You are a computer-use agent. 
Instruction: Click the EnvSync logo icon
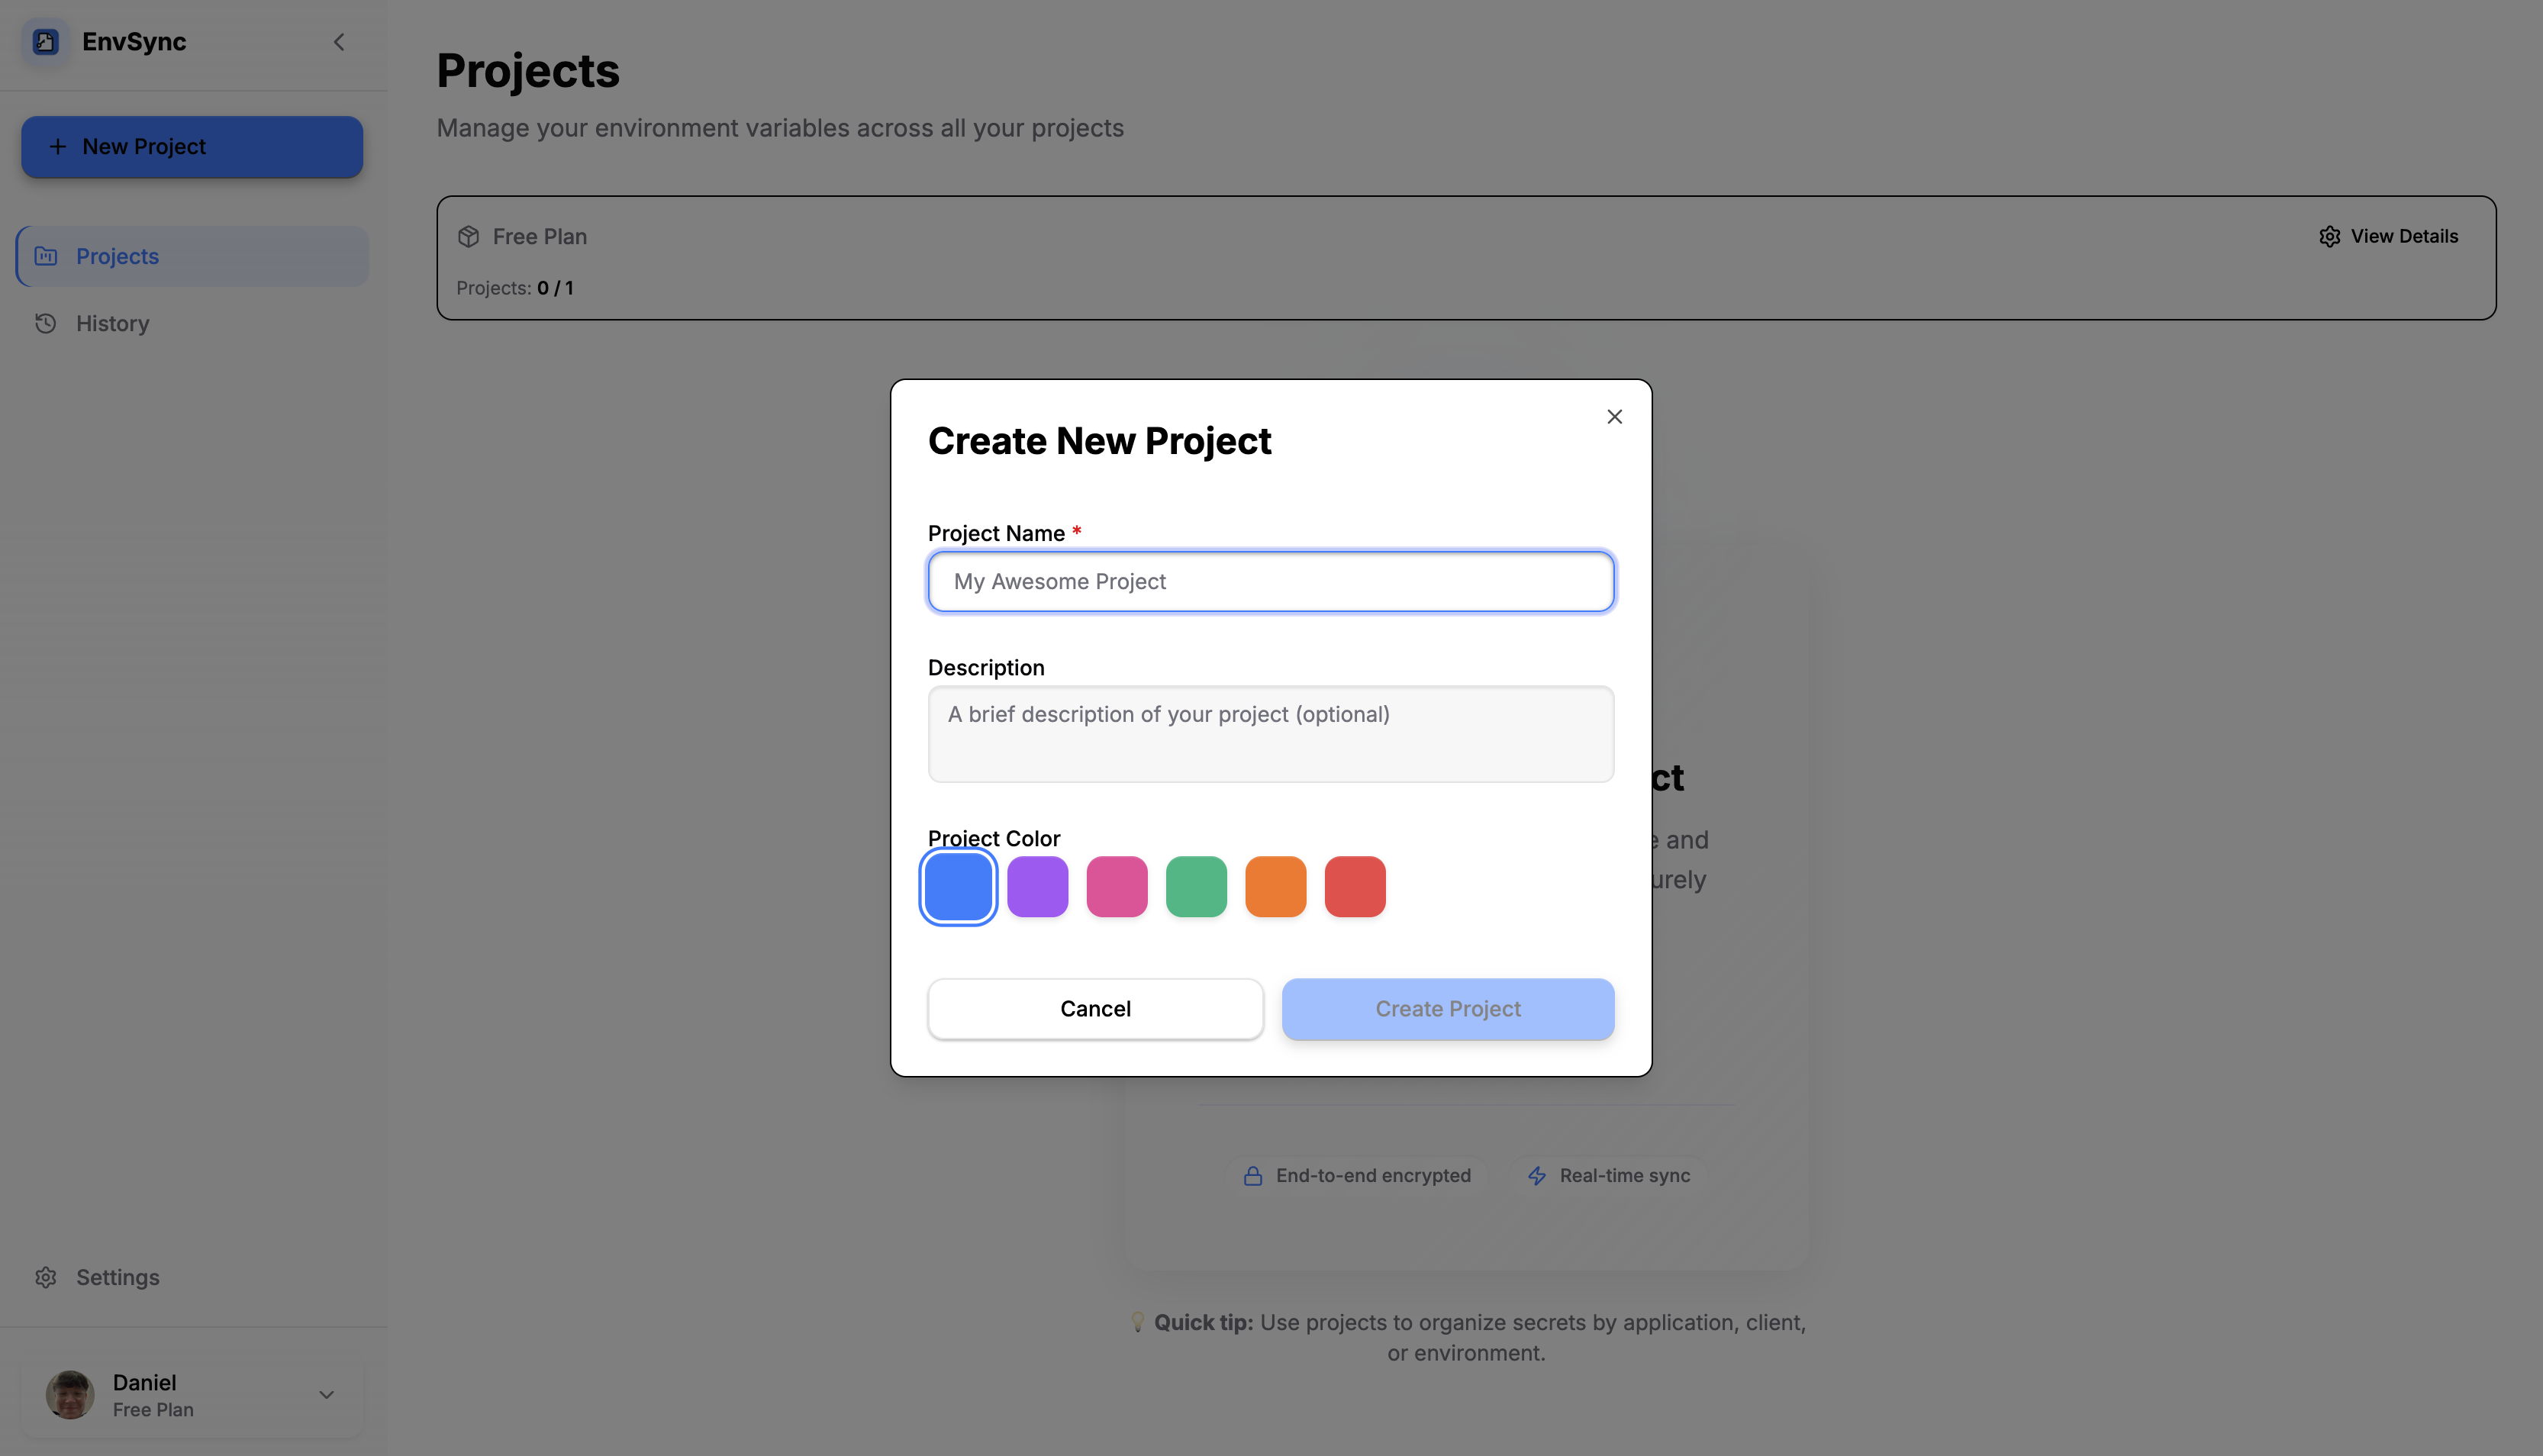45,41
